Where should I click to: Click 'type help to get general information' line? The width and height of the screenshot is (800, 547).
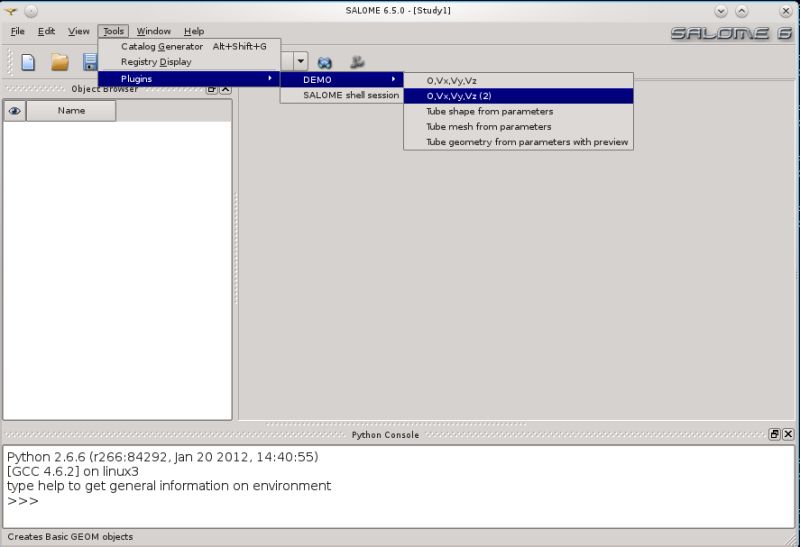(169, 485)
